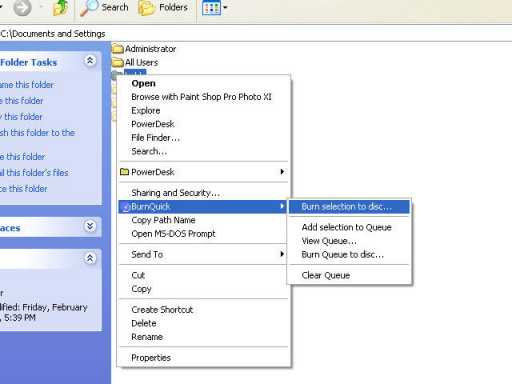512x384 pixels.
Task: Click the Folders toolbar icon
Action: (146, 8)
